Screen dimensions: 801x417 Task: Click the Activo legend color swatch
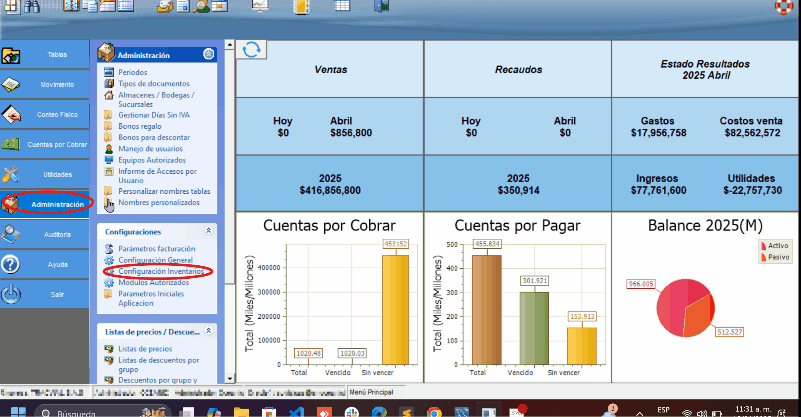pos(765,245)
